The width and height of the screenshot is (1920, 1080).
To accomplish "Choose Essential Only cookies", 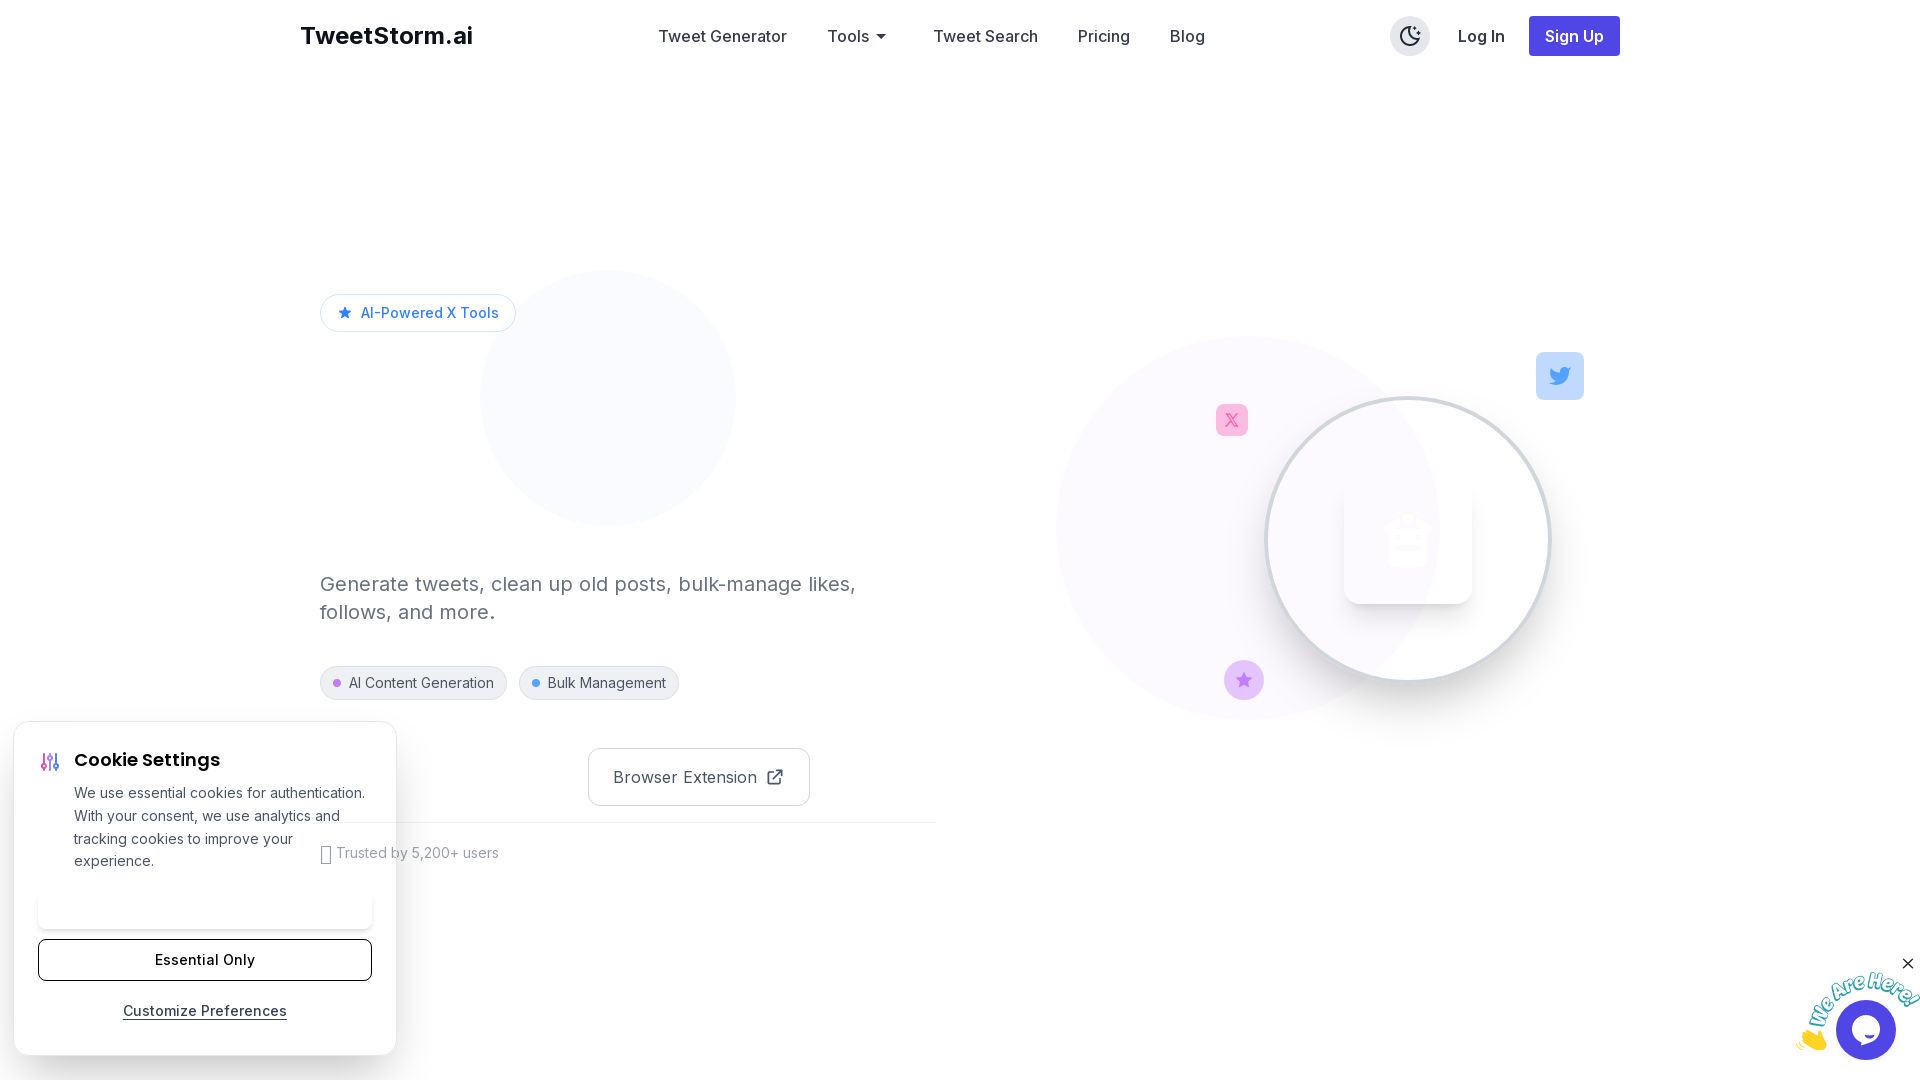I will (205, 960).
